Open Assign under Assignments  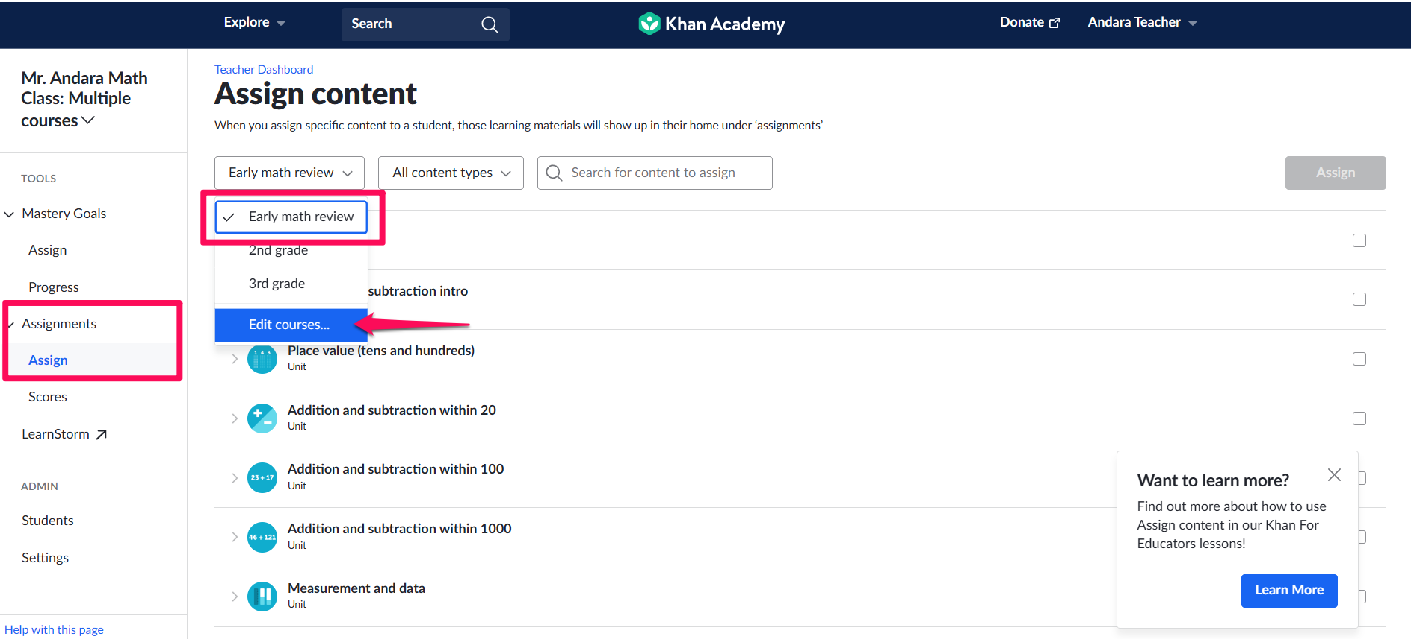click(x=48, y=361)
